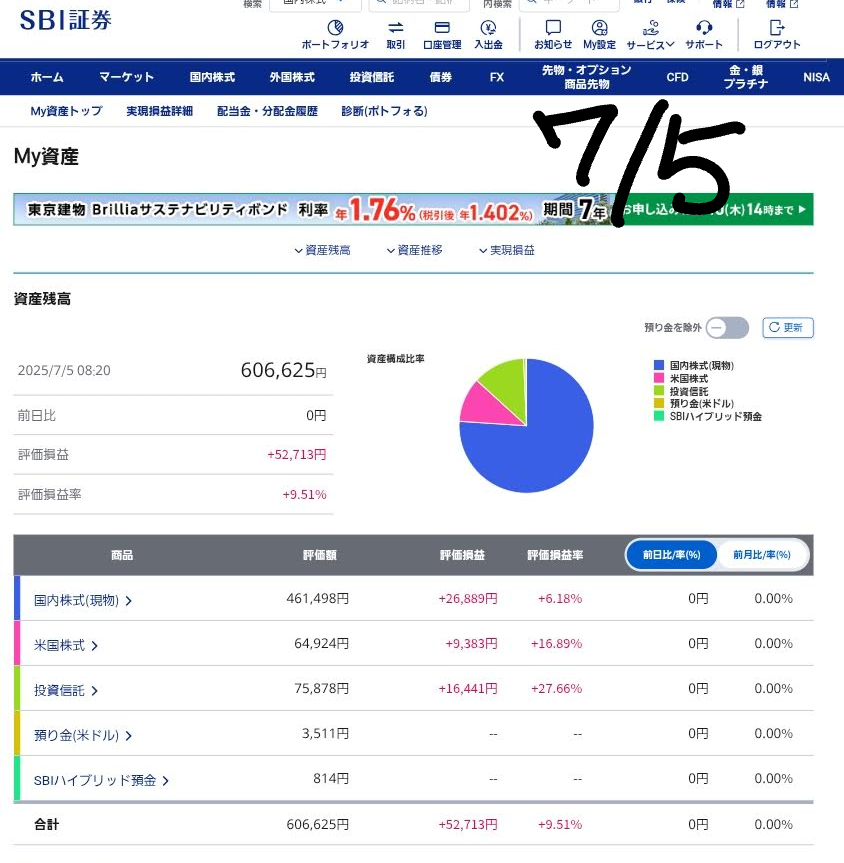The image size is (844, 863).
Task: Open マーケット in main navigation
Action: pos(127,77)
